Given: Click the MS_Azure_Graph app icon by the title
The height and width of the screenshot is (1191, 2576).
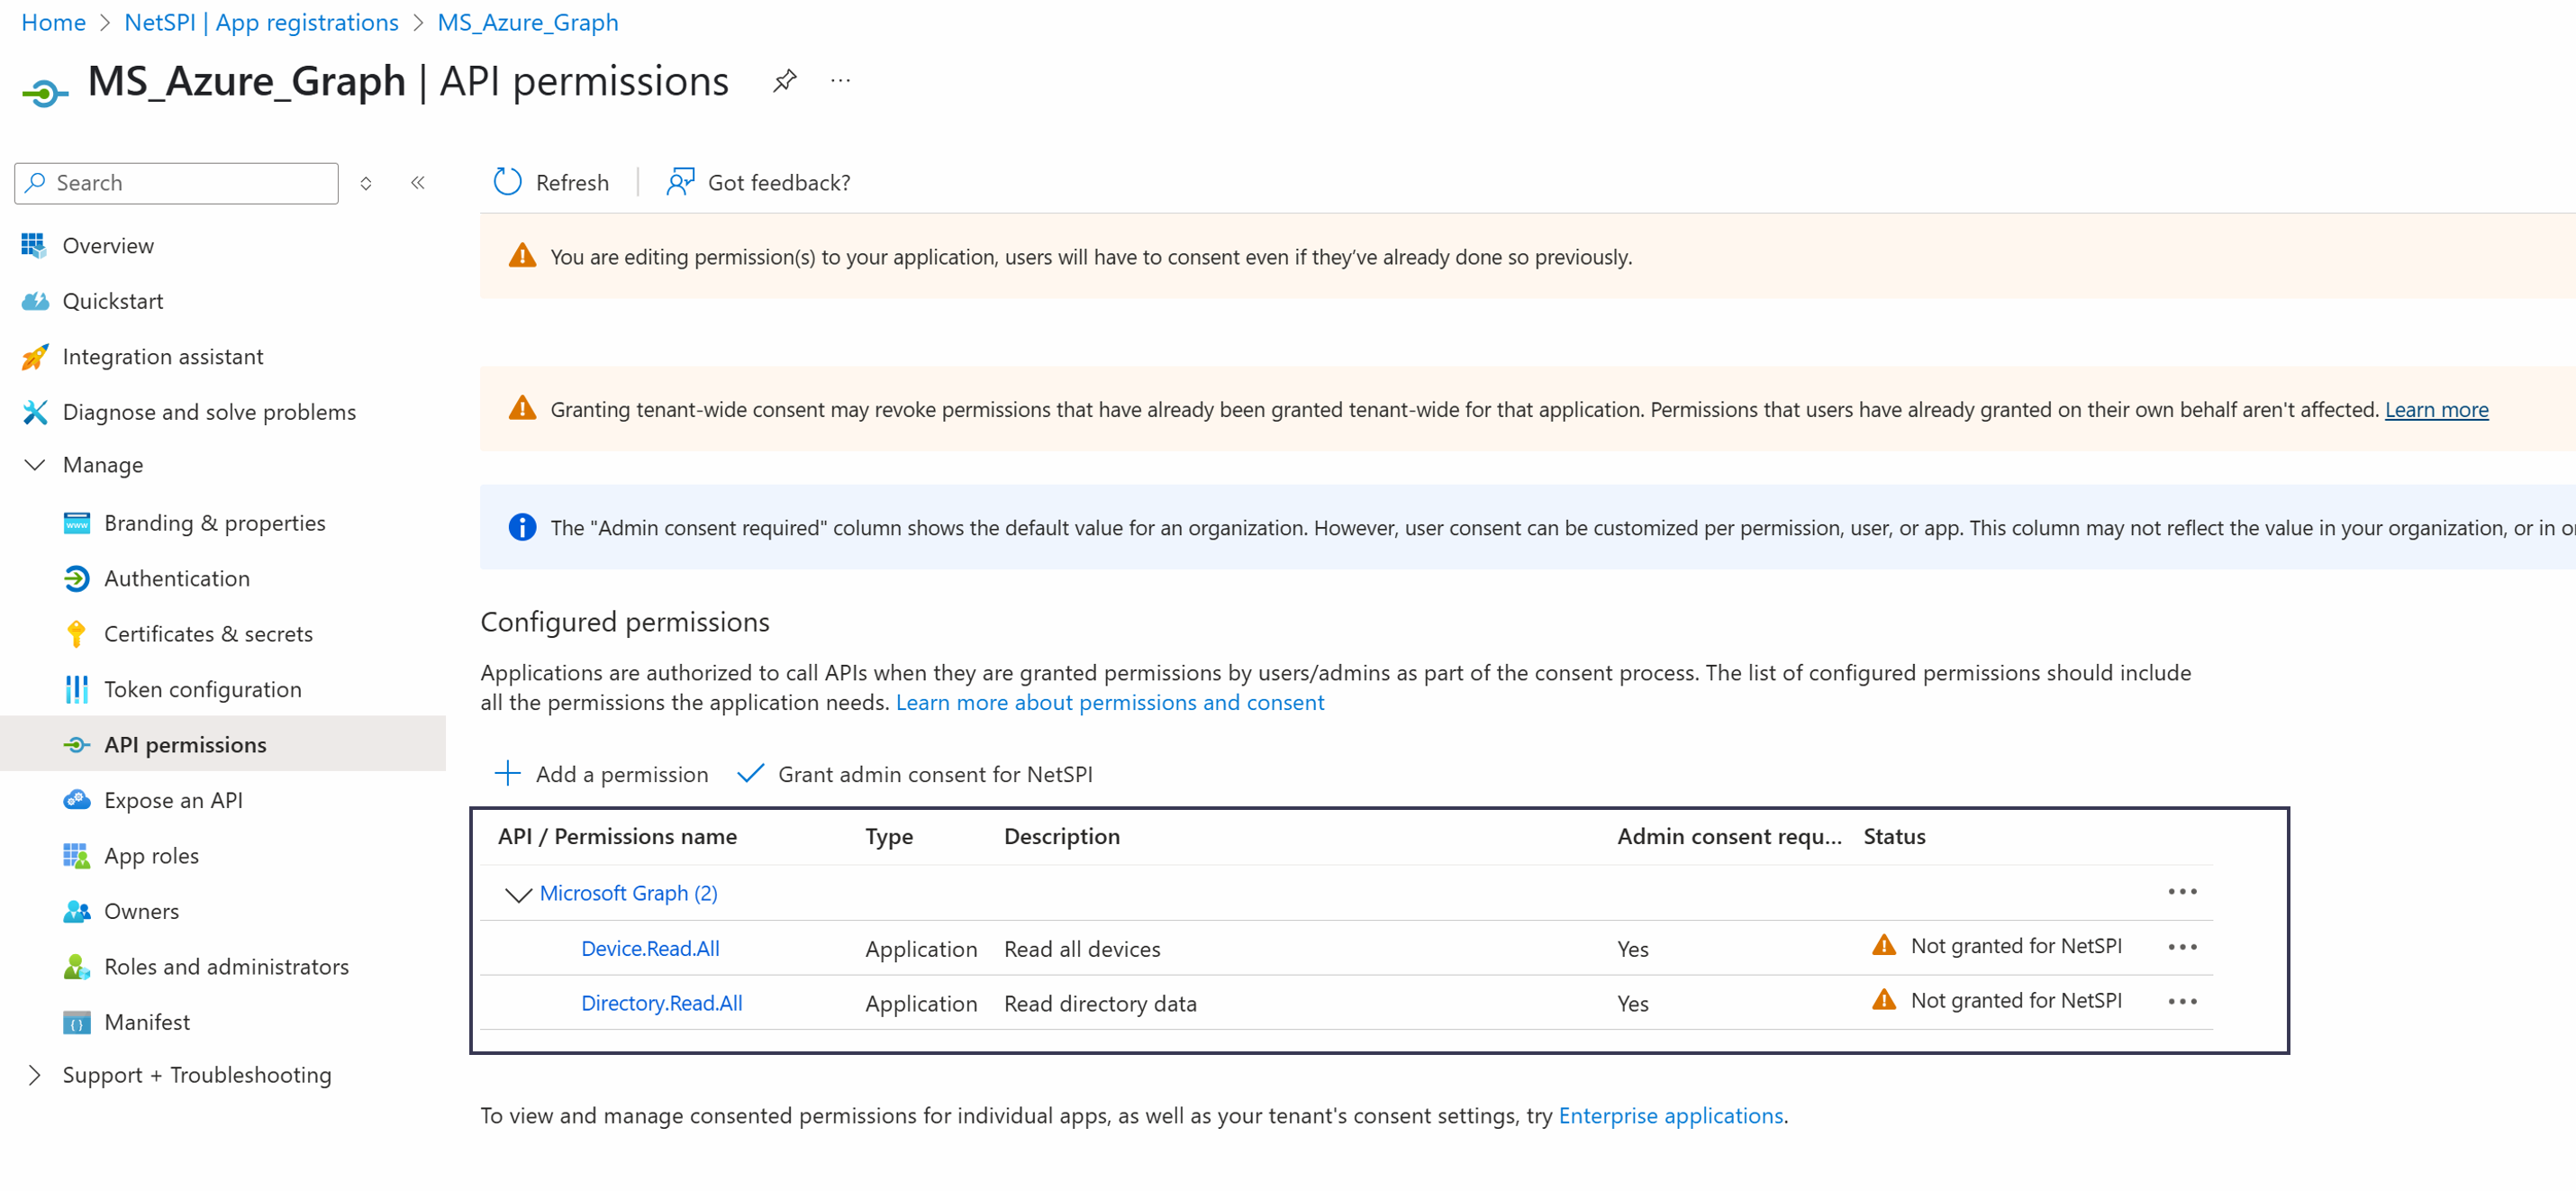Looking at the screenshot, I should [x=44, y=93].
